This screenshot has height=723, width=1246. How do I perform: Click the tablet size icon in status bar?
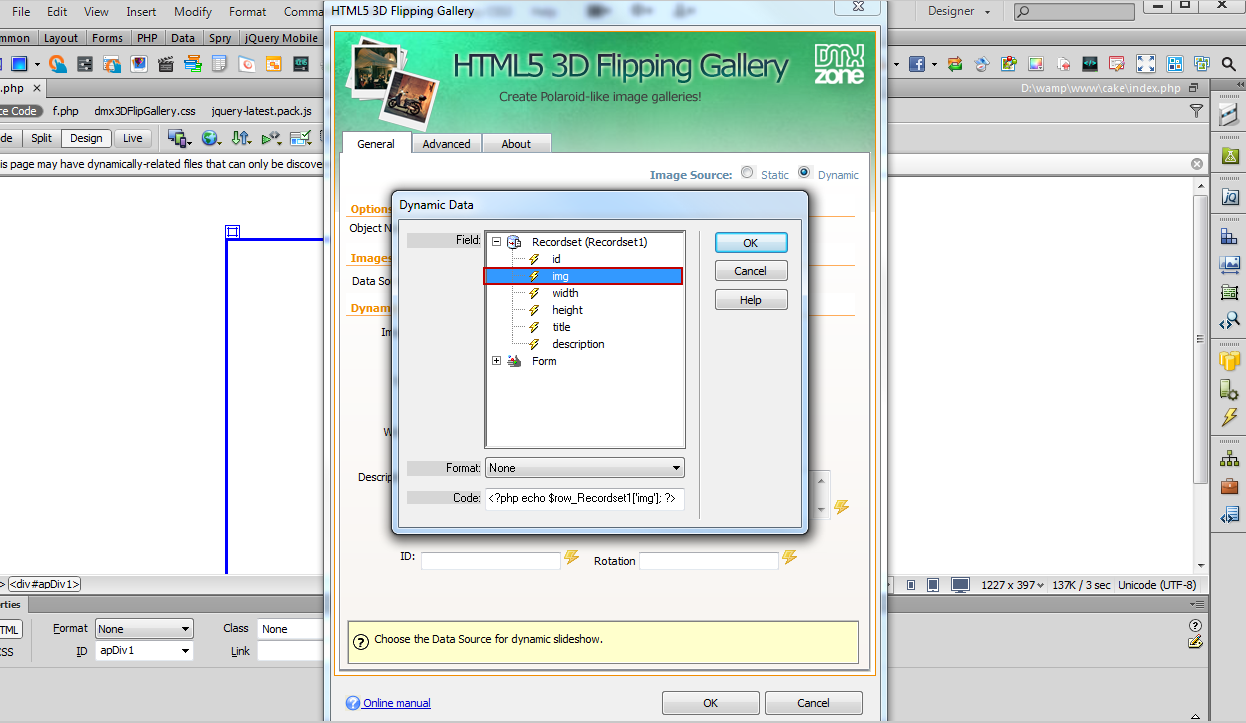pyautogui.click(x=933, y=585)
